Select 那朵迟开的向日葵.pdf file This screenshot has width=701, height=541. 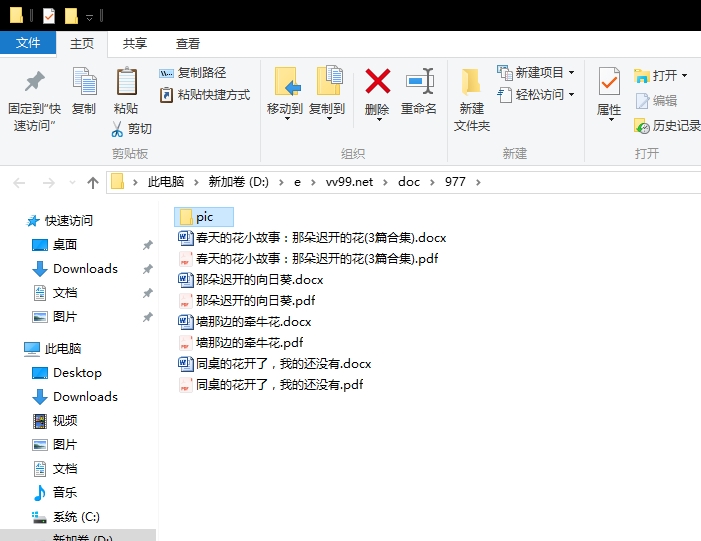pyautogui.click(x=246, y=300)
